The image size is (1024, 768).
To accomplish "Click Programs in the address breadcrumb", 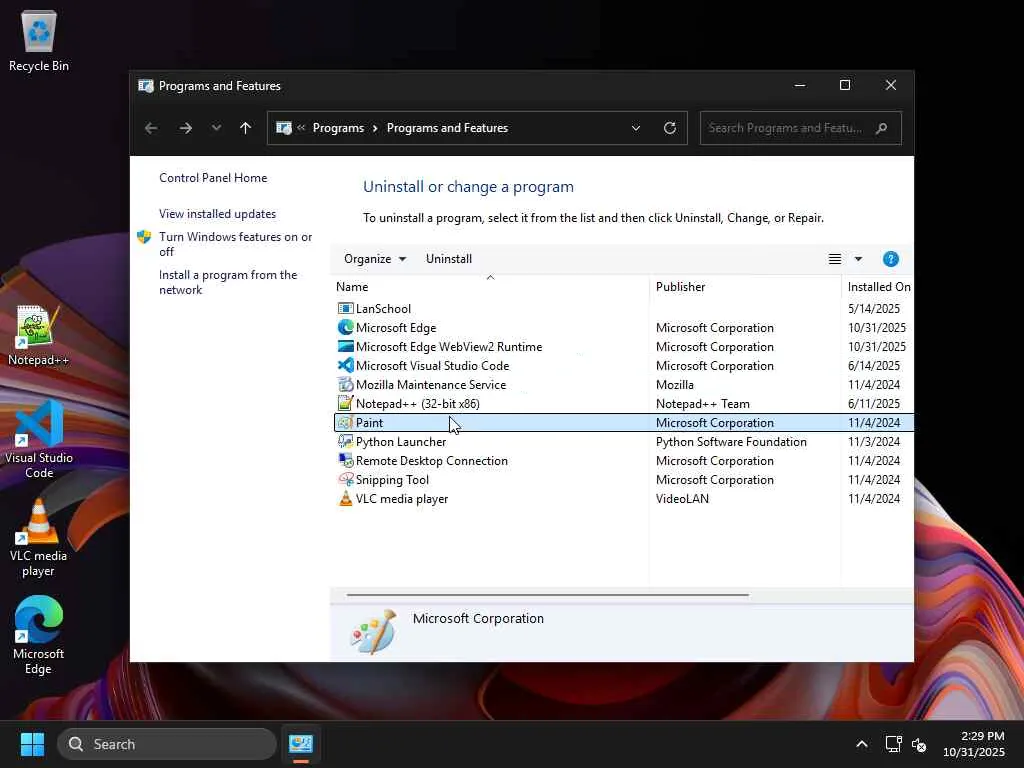I will (338, 128).
